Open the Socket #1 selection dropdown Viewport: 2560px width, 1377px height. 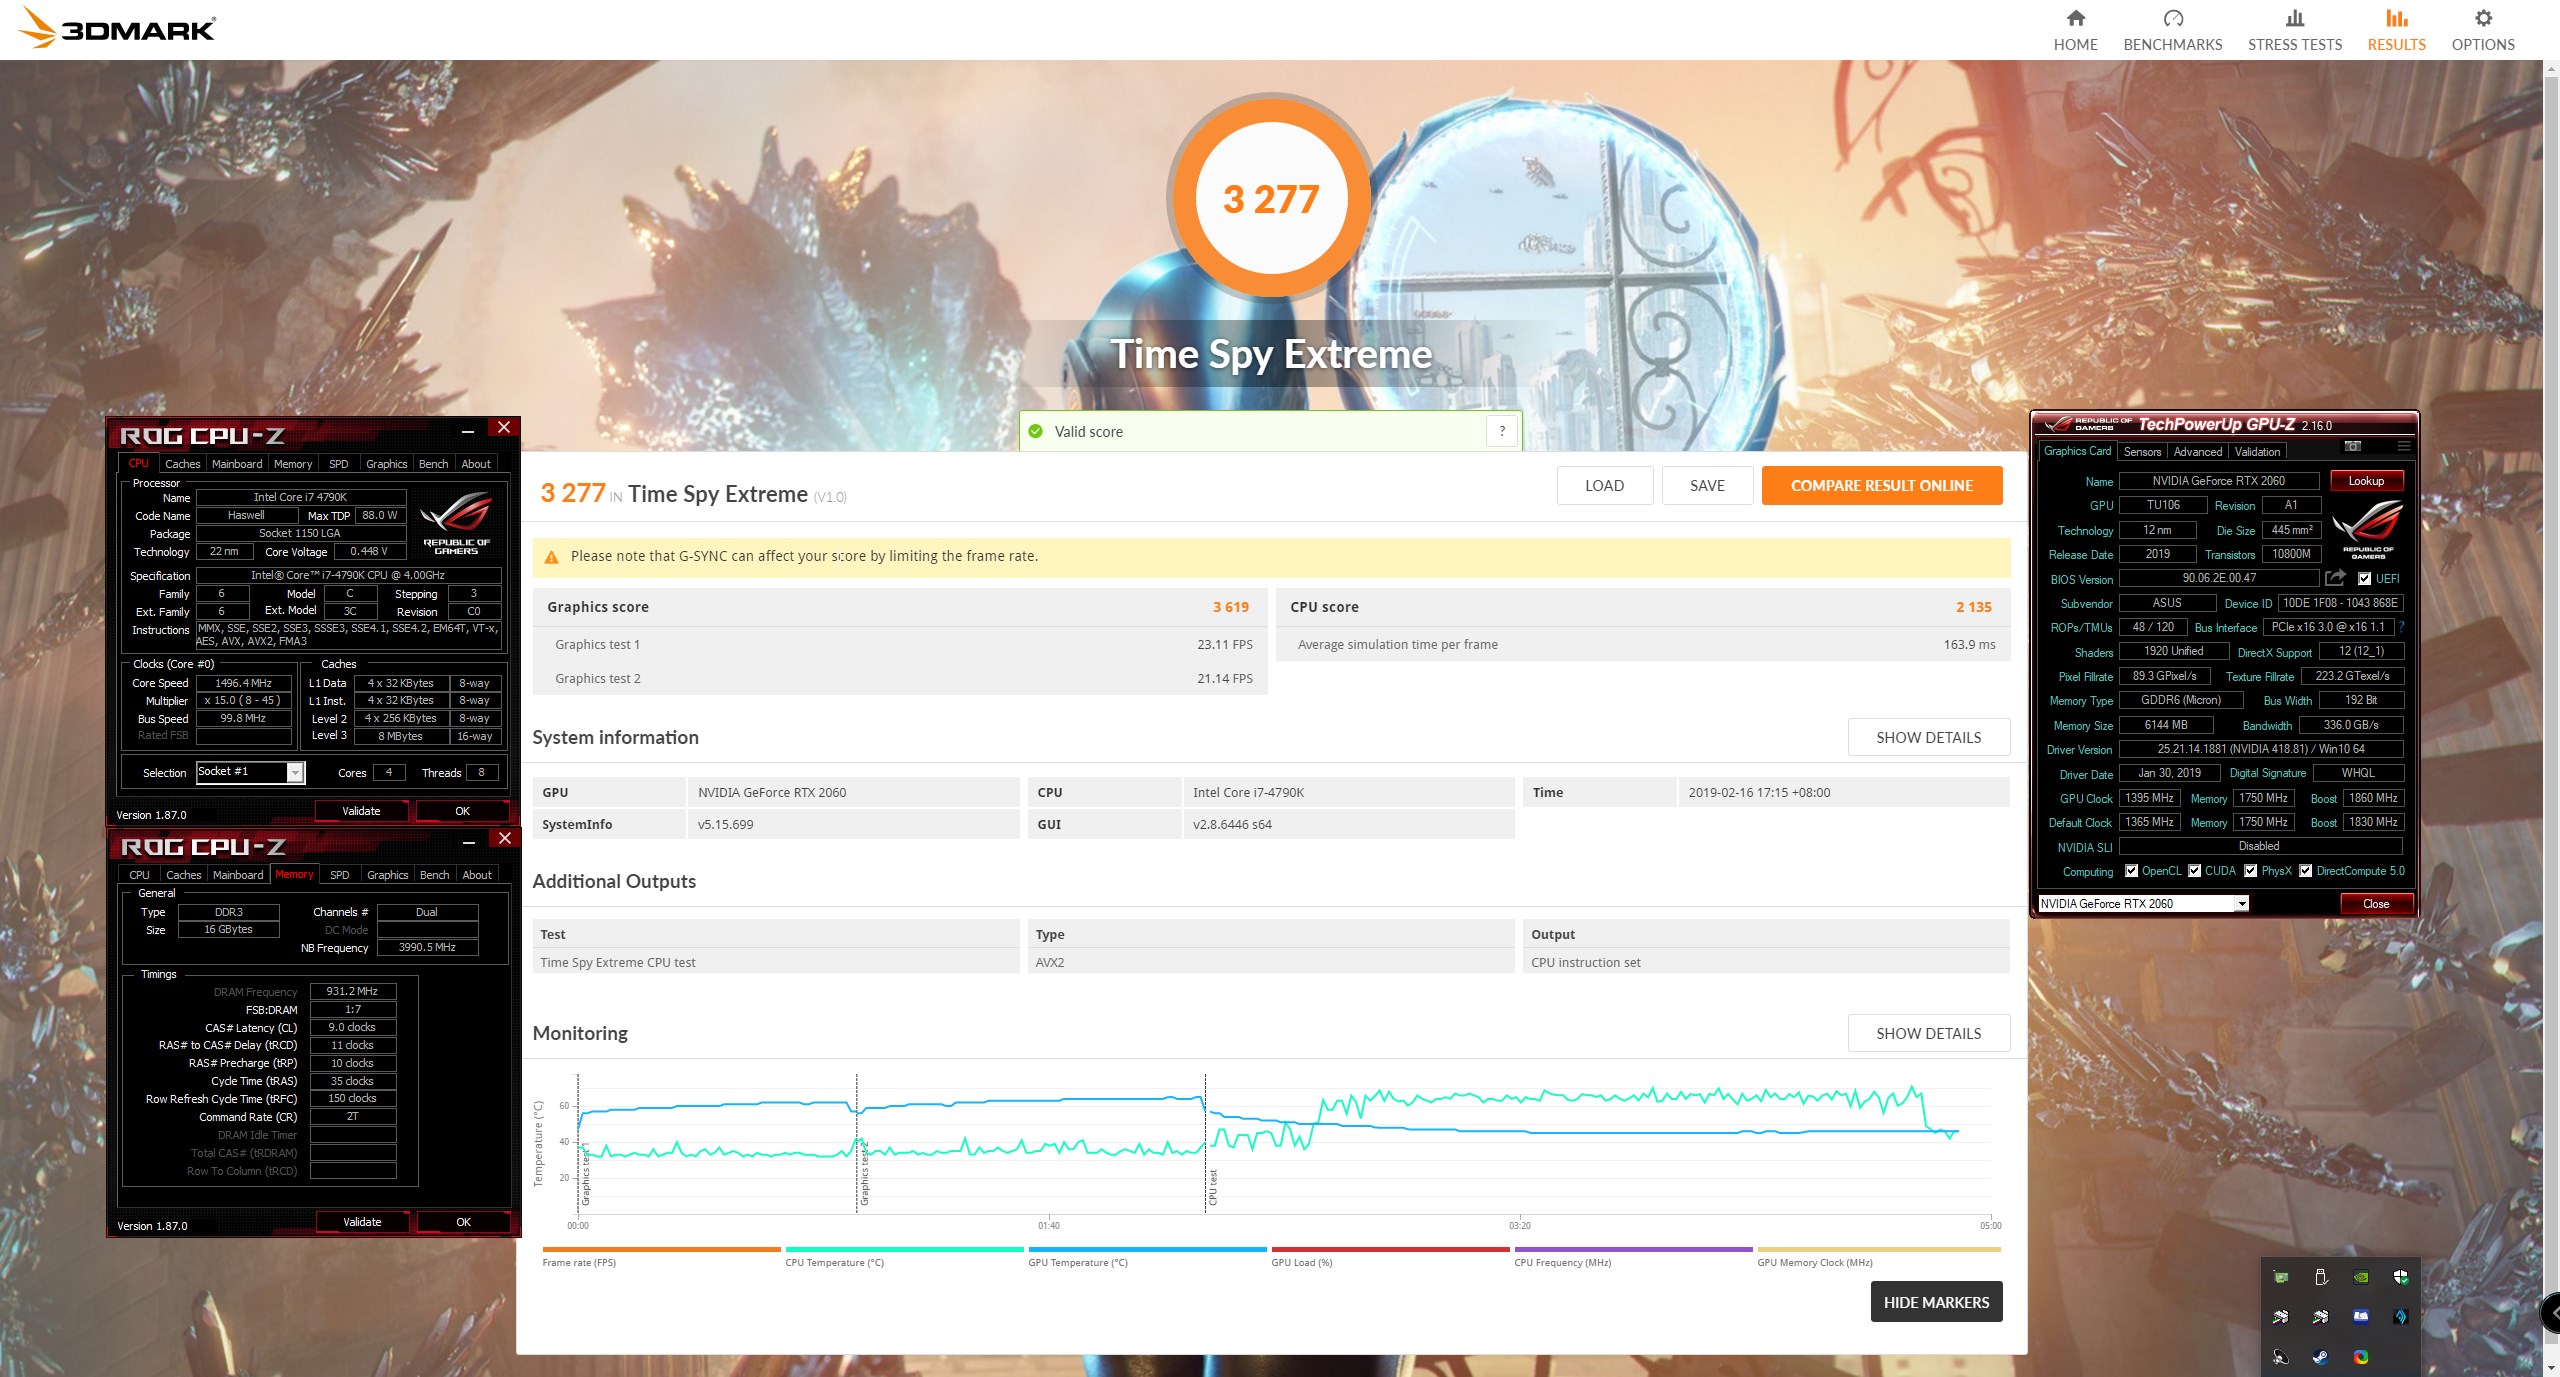(x=295, y=772)
